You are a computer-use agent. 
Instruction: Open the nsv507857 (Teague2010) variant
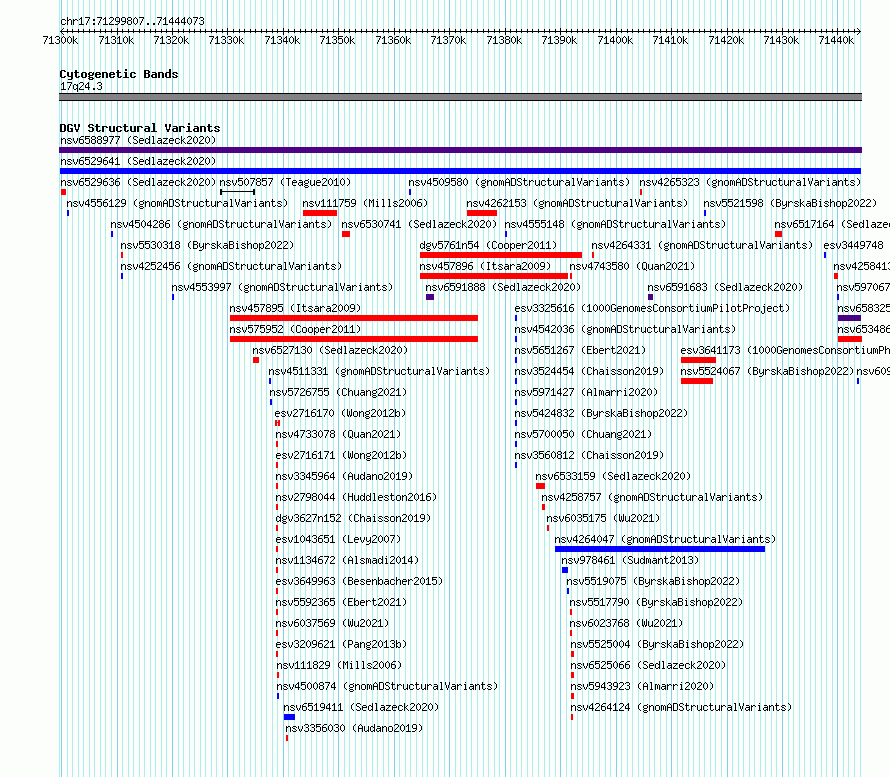pos(285,182)
